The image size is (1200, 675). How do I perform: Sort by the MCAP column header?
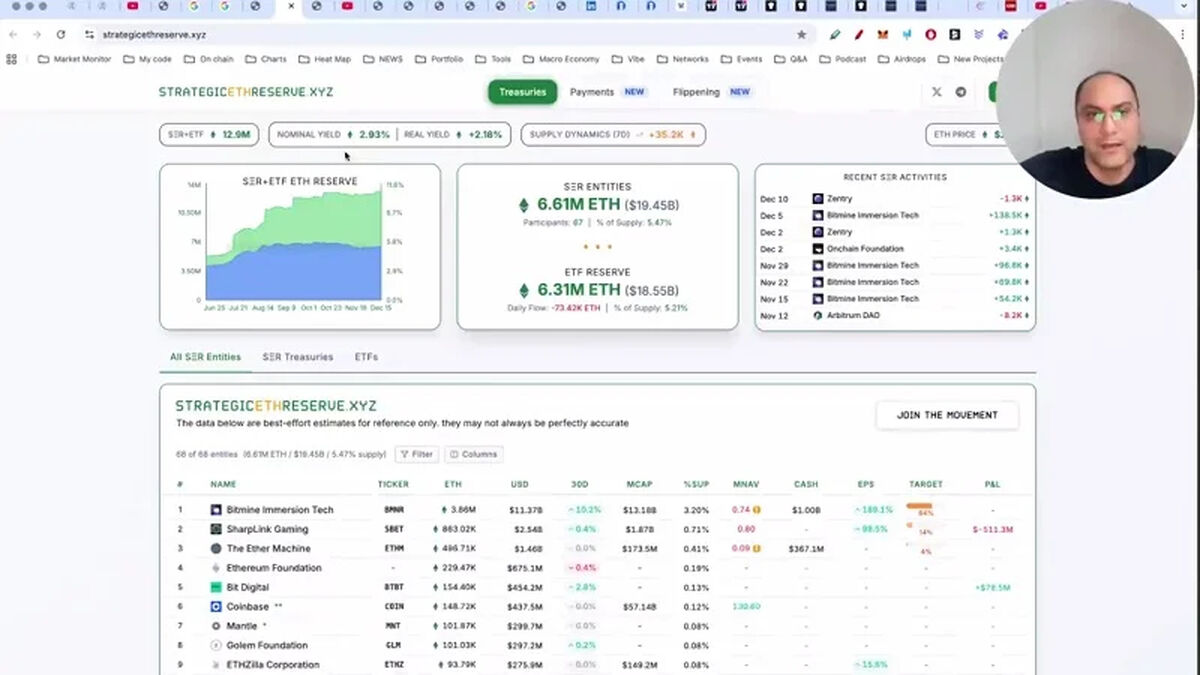(x=639, y=484)
